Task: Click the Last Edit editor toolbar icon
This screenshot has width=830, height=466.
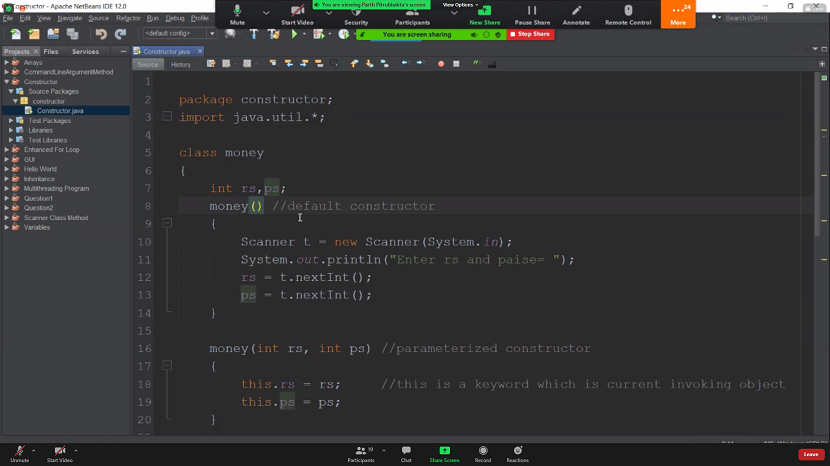Action: click(211, 64)
